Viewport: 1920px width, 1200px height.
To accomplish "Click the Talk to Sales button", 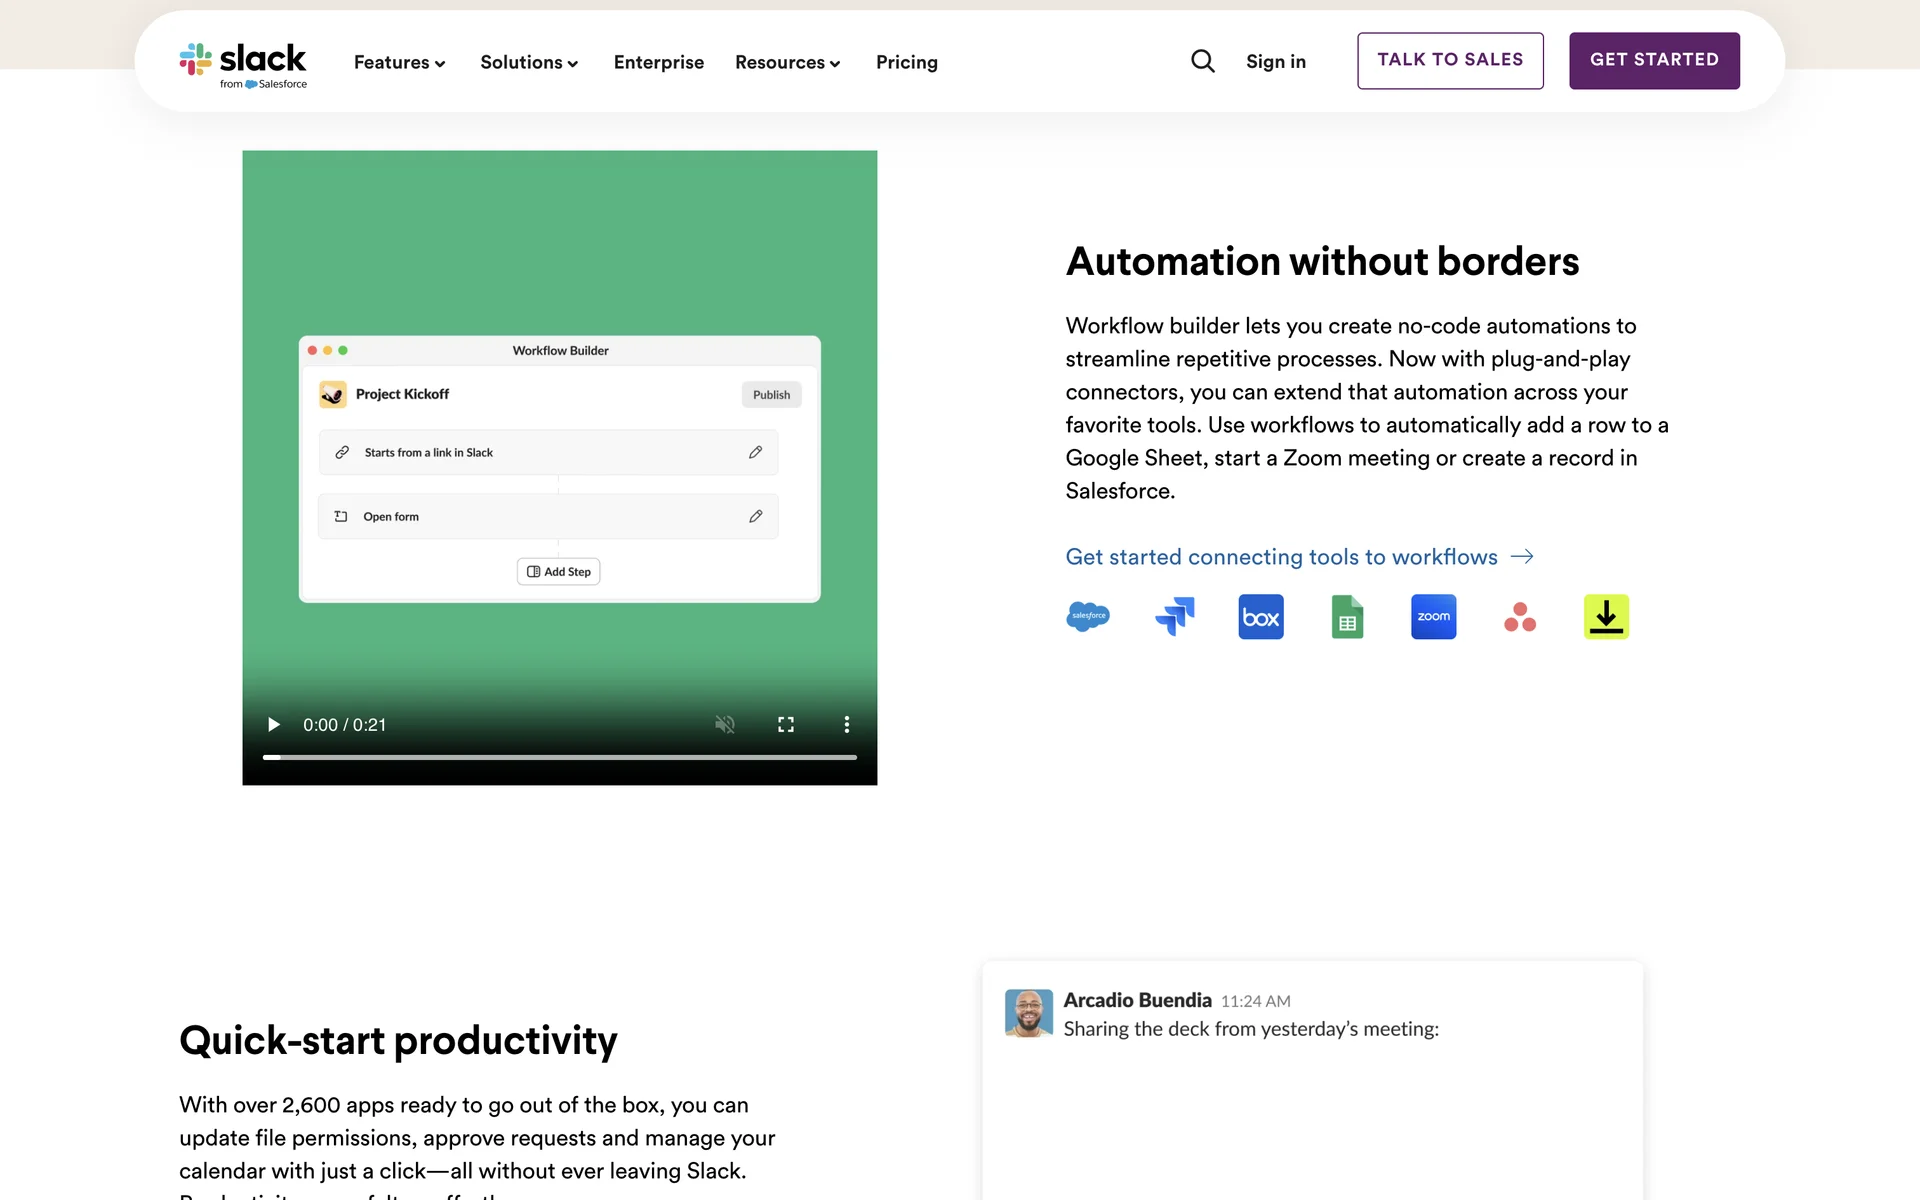I will tap(1449, 60).
